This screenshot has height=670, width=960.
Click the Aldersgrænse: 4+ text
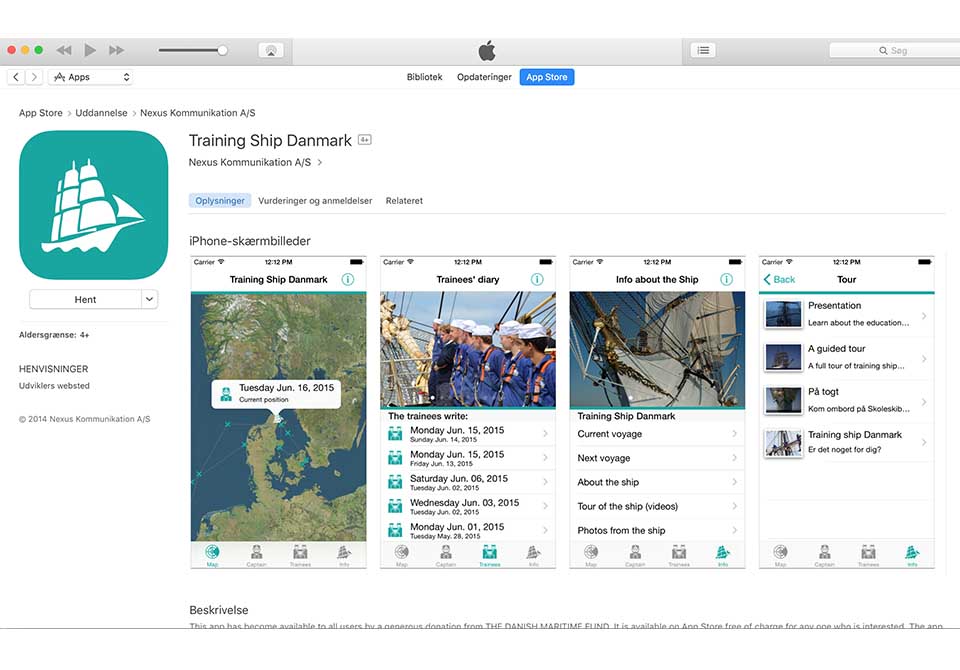(54, 335)
